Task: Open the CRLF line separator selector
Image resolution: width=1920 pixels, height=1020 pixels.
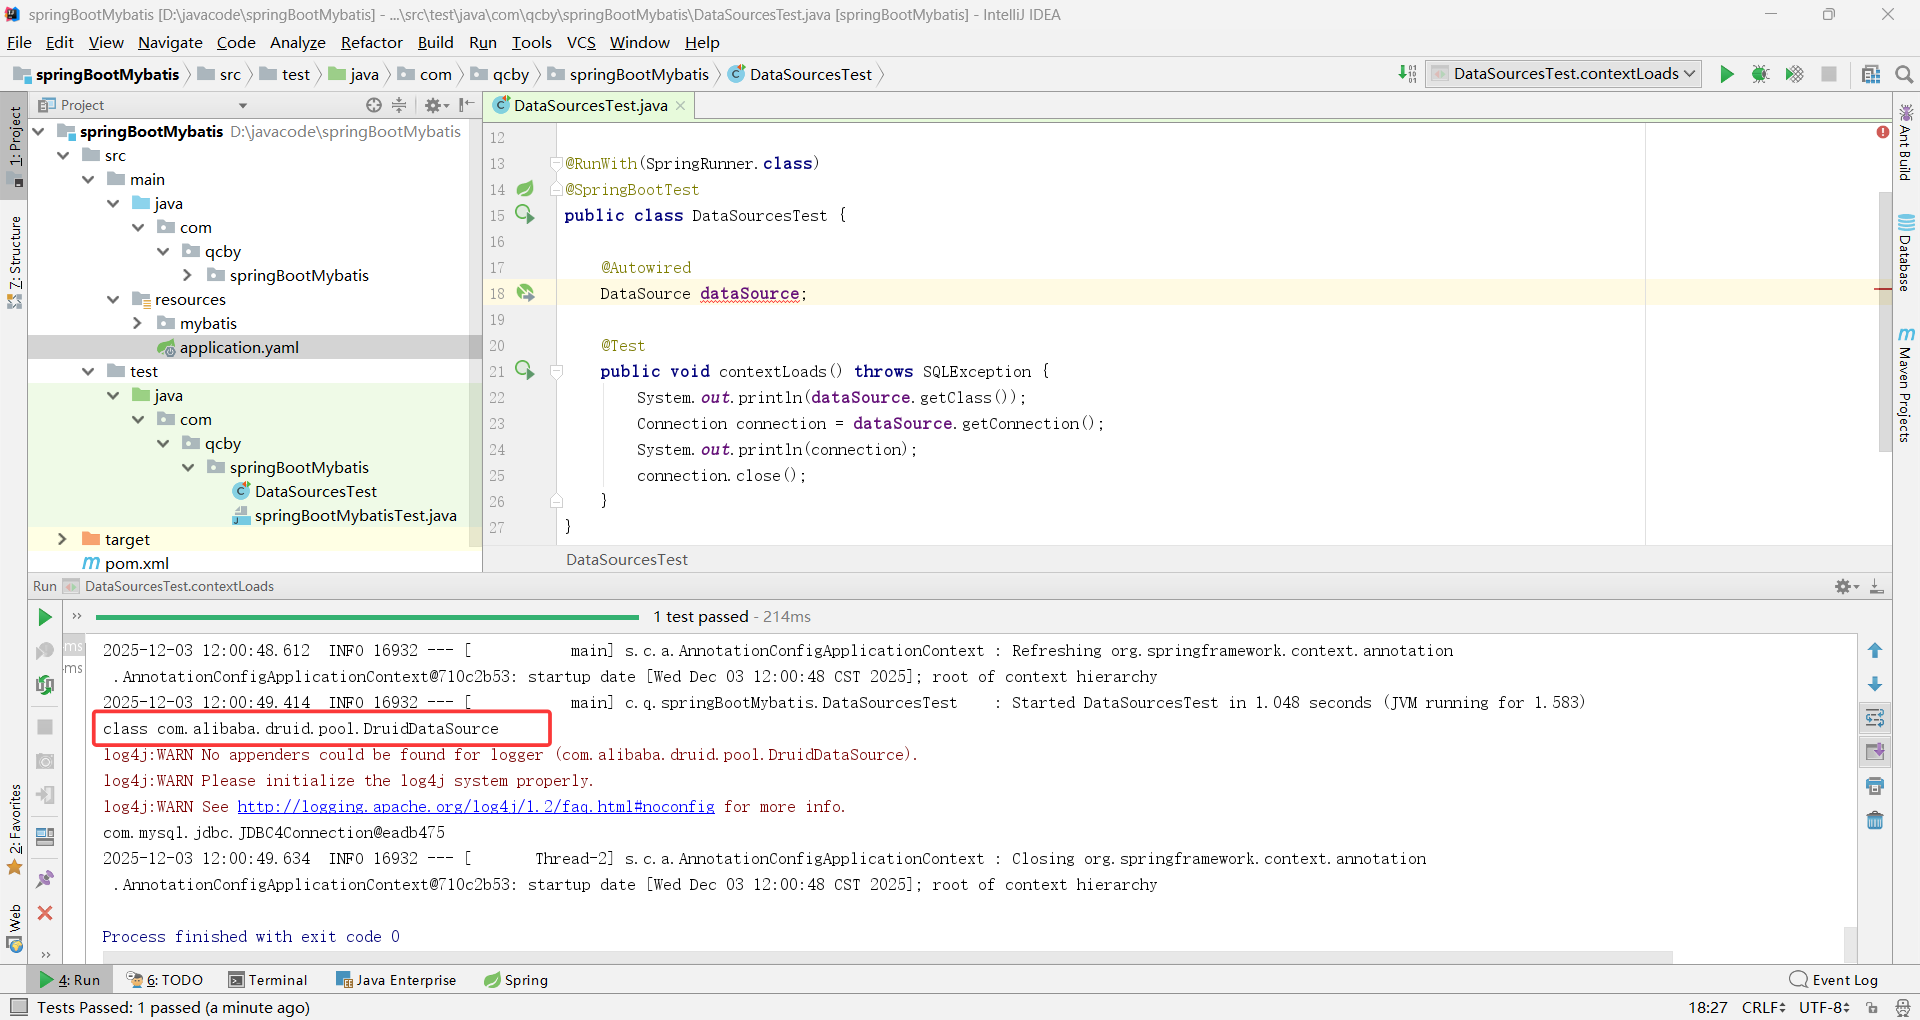Action: pyautogui.click(x=1763, y=1007)
